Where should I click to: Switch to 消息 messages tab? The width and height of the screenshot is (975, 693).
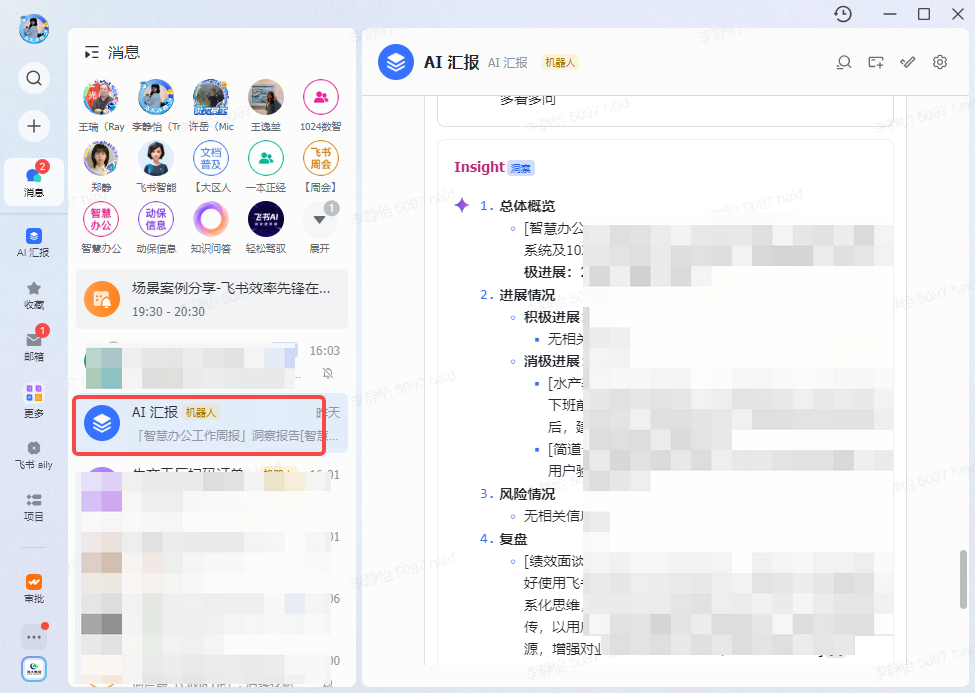[34, 181]
